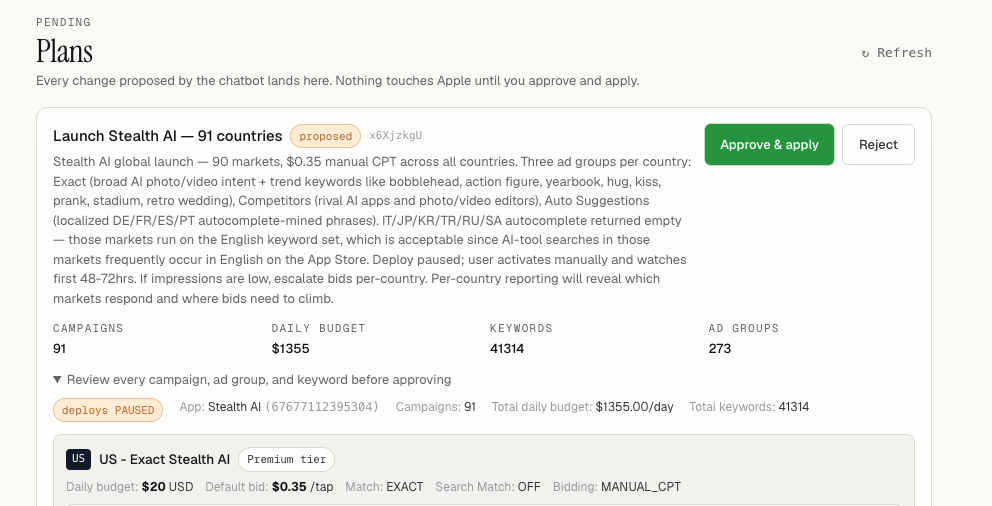Select the 'Launch Stealth AI — 91 countries' title
Image resolution: width=992 pixels, height=506 pixels.
pos(168,136)
